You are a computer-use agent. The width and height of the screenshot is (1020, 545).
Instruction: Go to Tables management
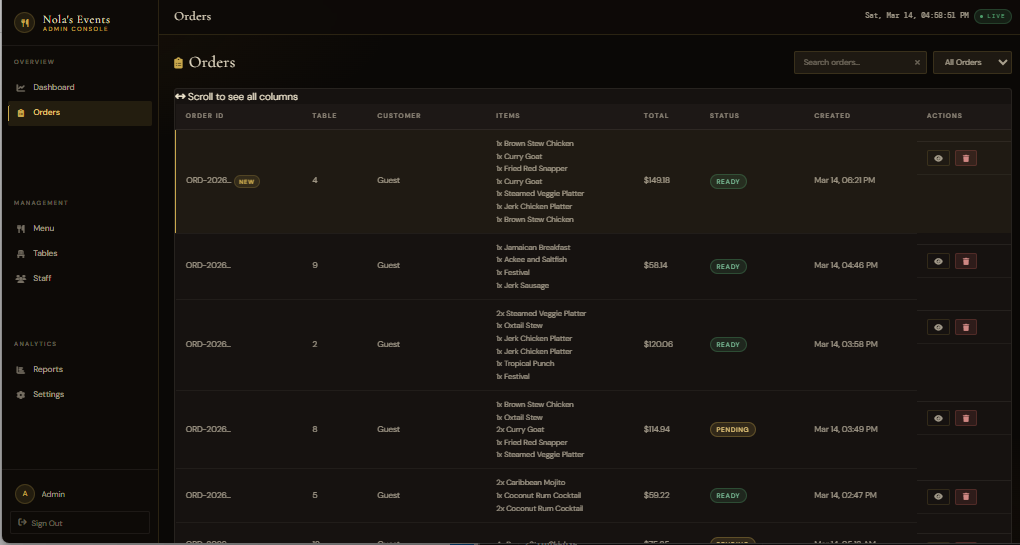79,254
